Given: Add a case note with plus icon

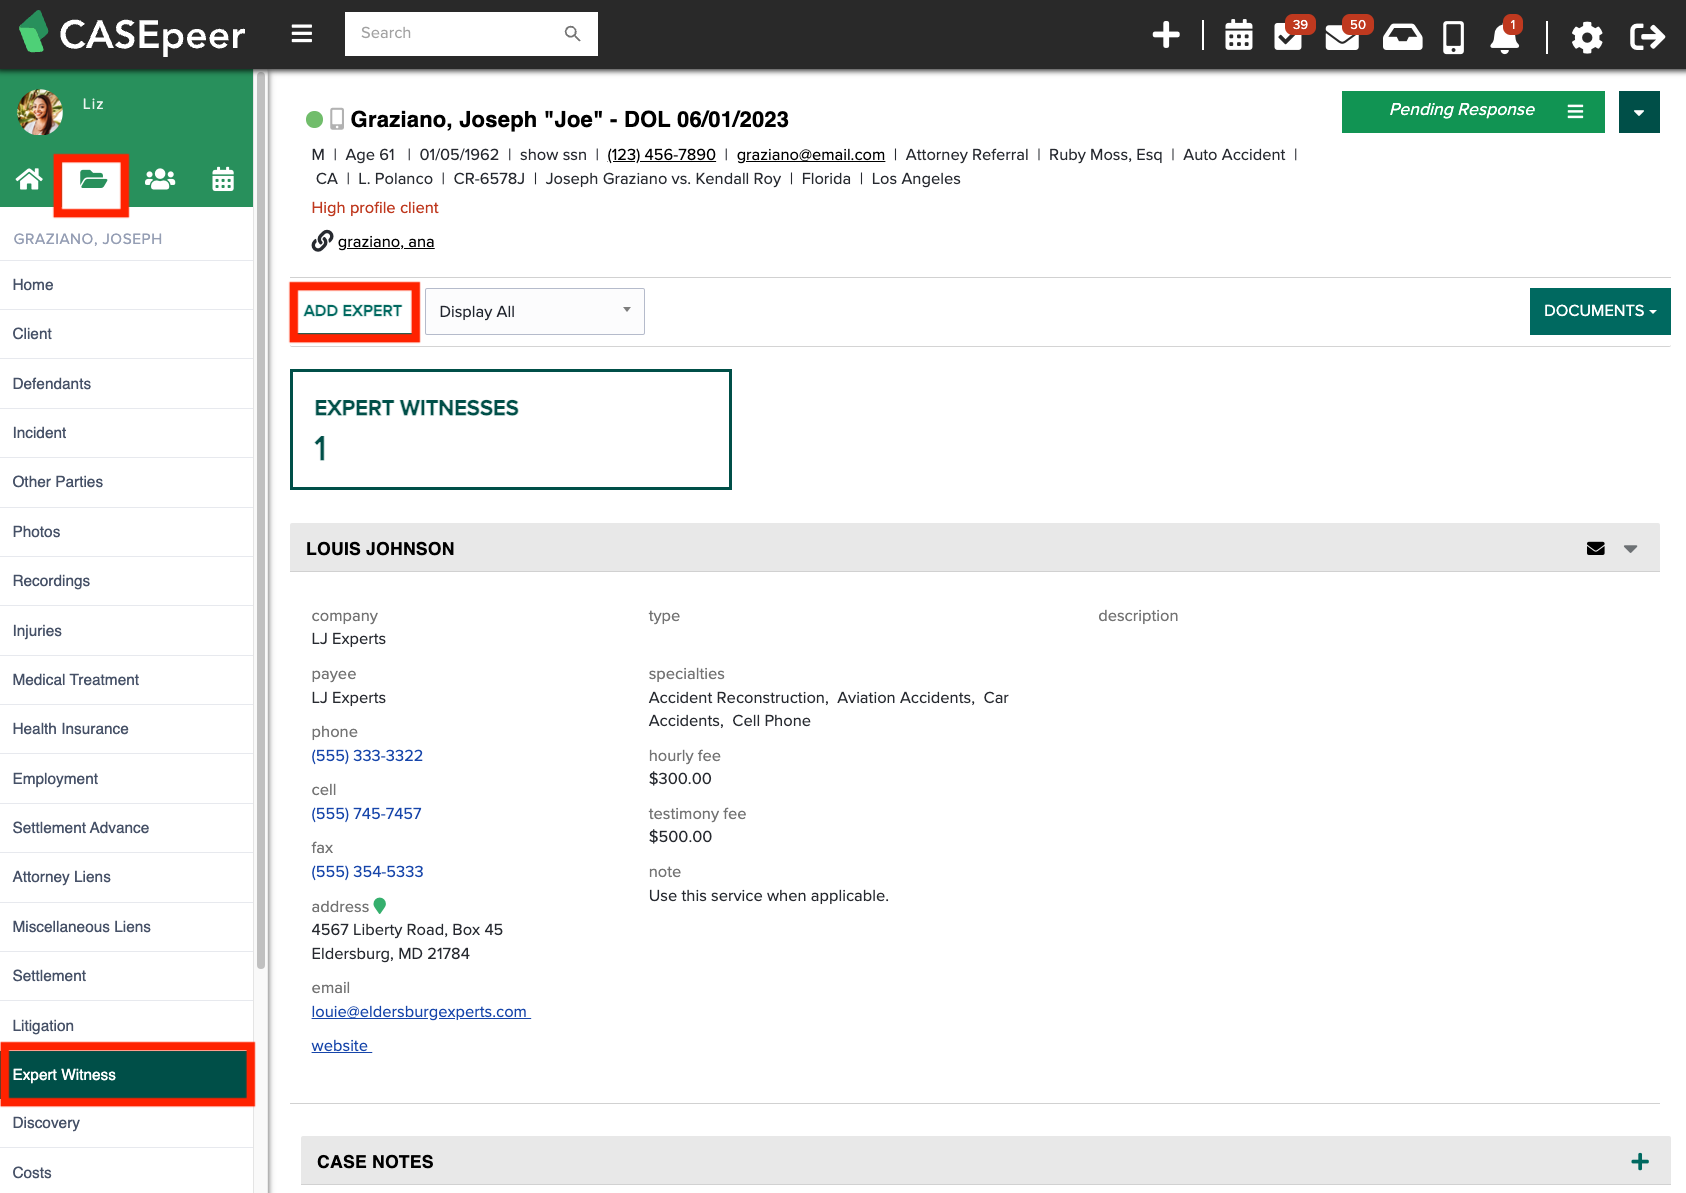Looking at the screenshot, I should 1640,1162.
